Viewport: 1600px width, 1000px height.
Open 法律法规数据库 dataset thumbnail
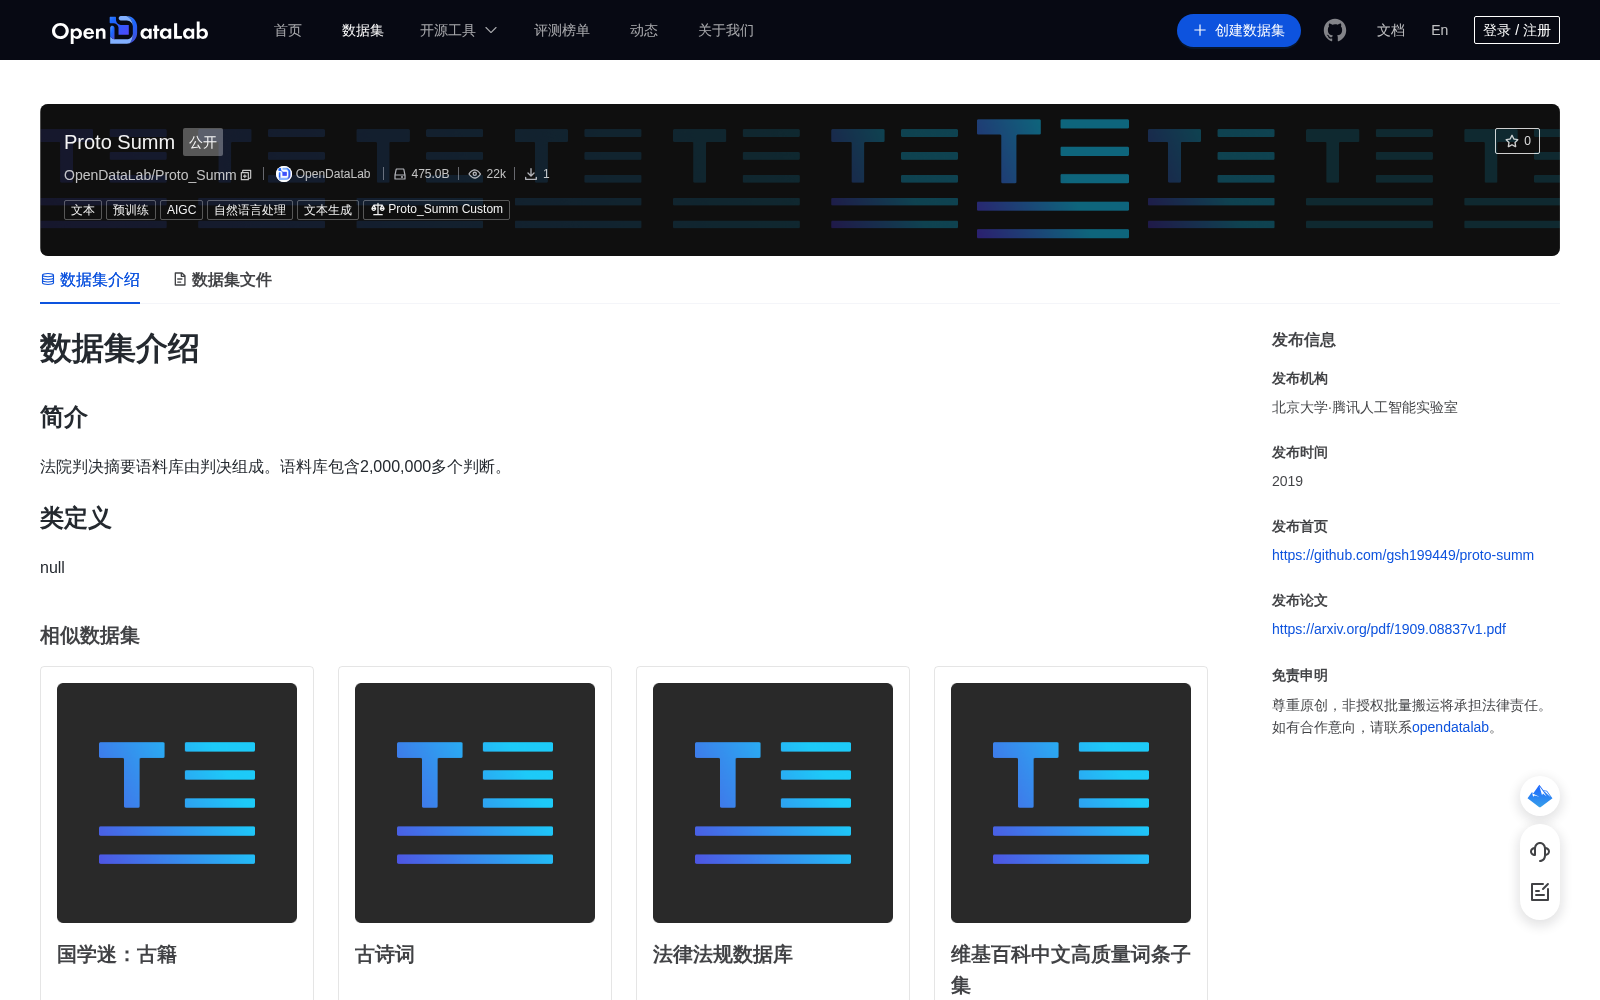click(773, 803)
